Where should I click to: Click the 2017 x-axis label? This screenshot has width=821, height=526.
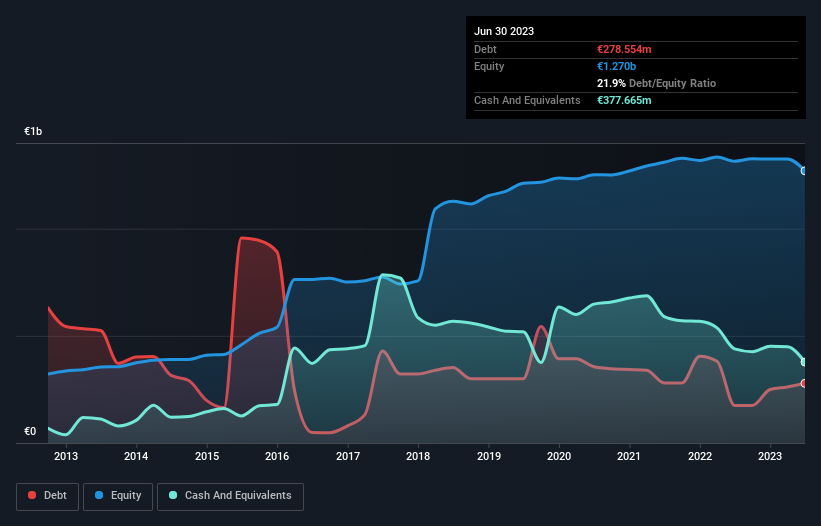point(348,456)
